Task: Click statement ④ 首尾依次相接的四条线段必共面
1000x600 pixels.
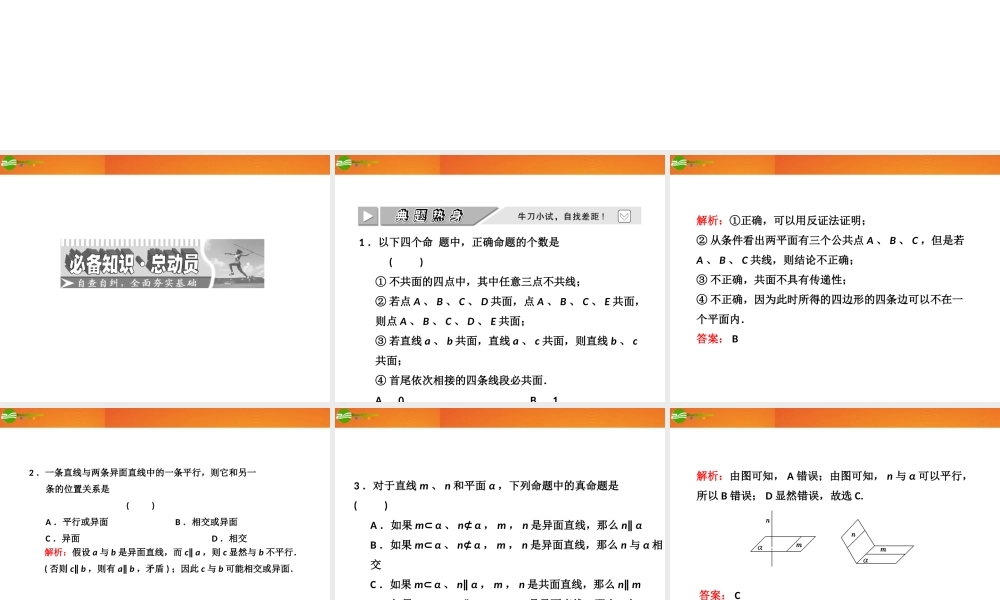Action: [x=461, y=380]
